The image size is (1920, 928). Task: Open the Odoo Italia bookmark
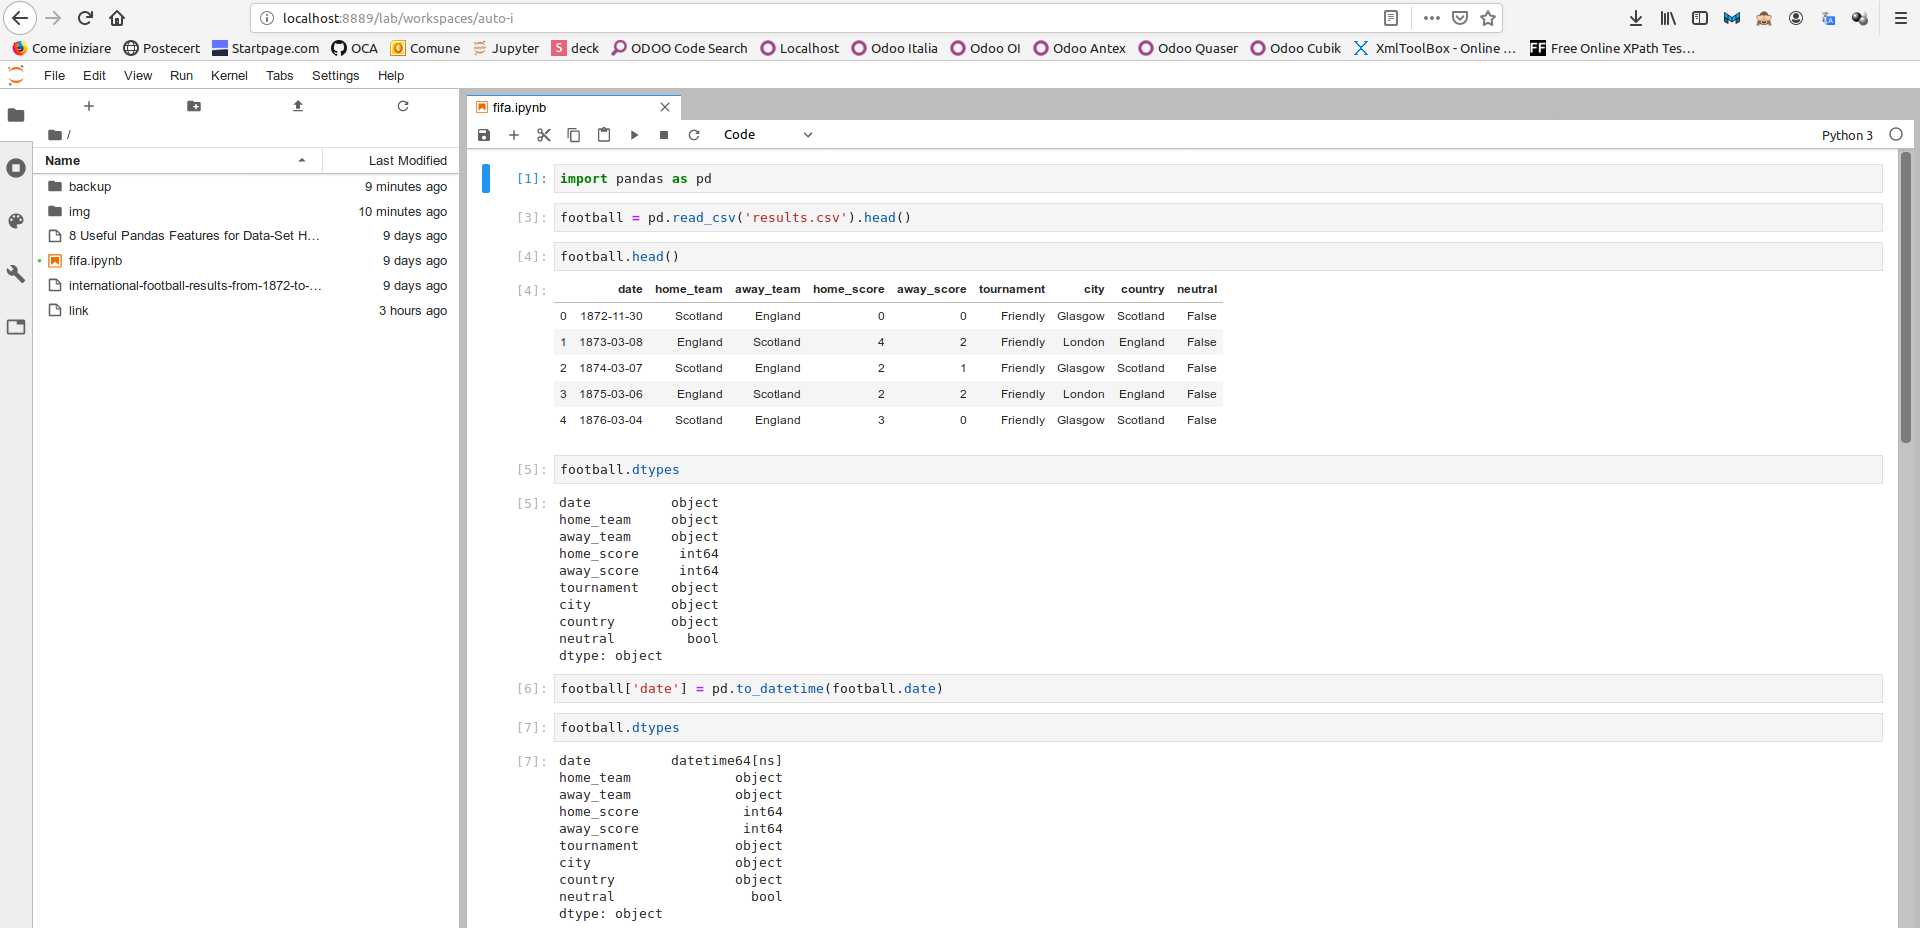tap(895, 48)
